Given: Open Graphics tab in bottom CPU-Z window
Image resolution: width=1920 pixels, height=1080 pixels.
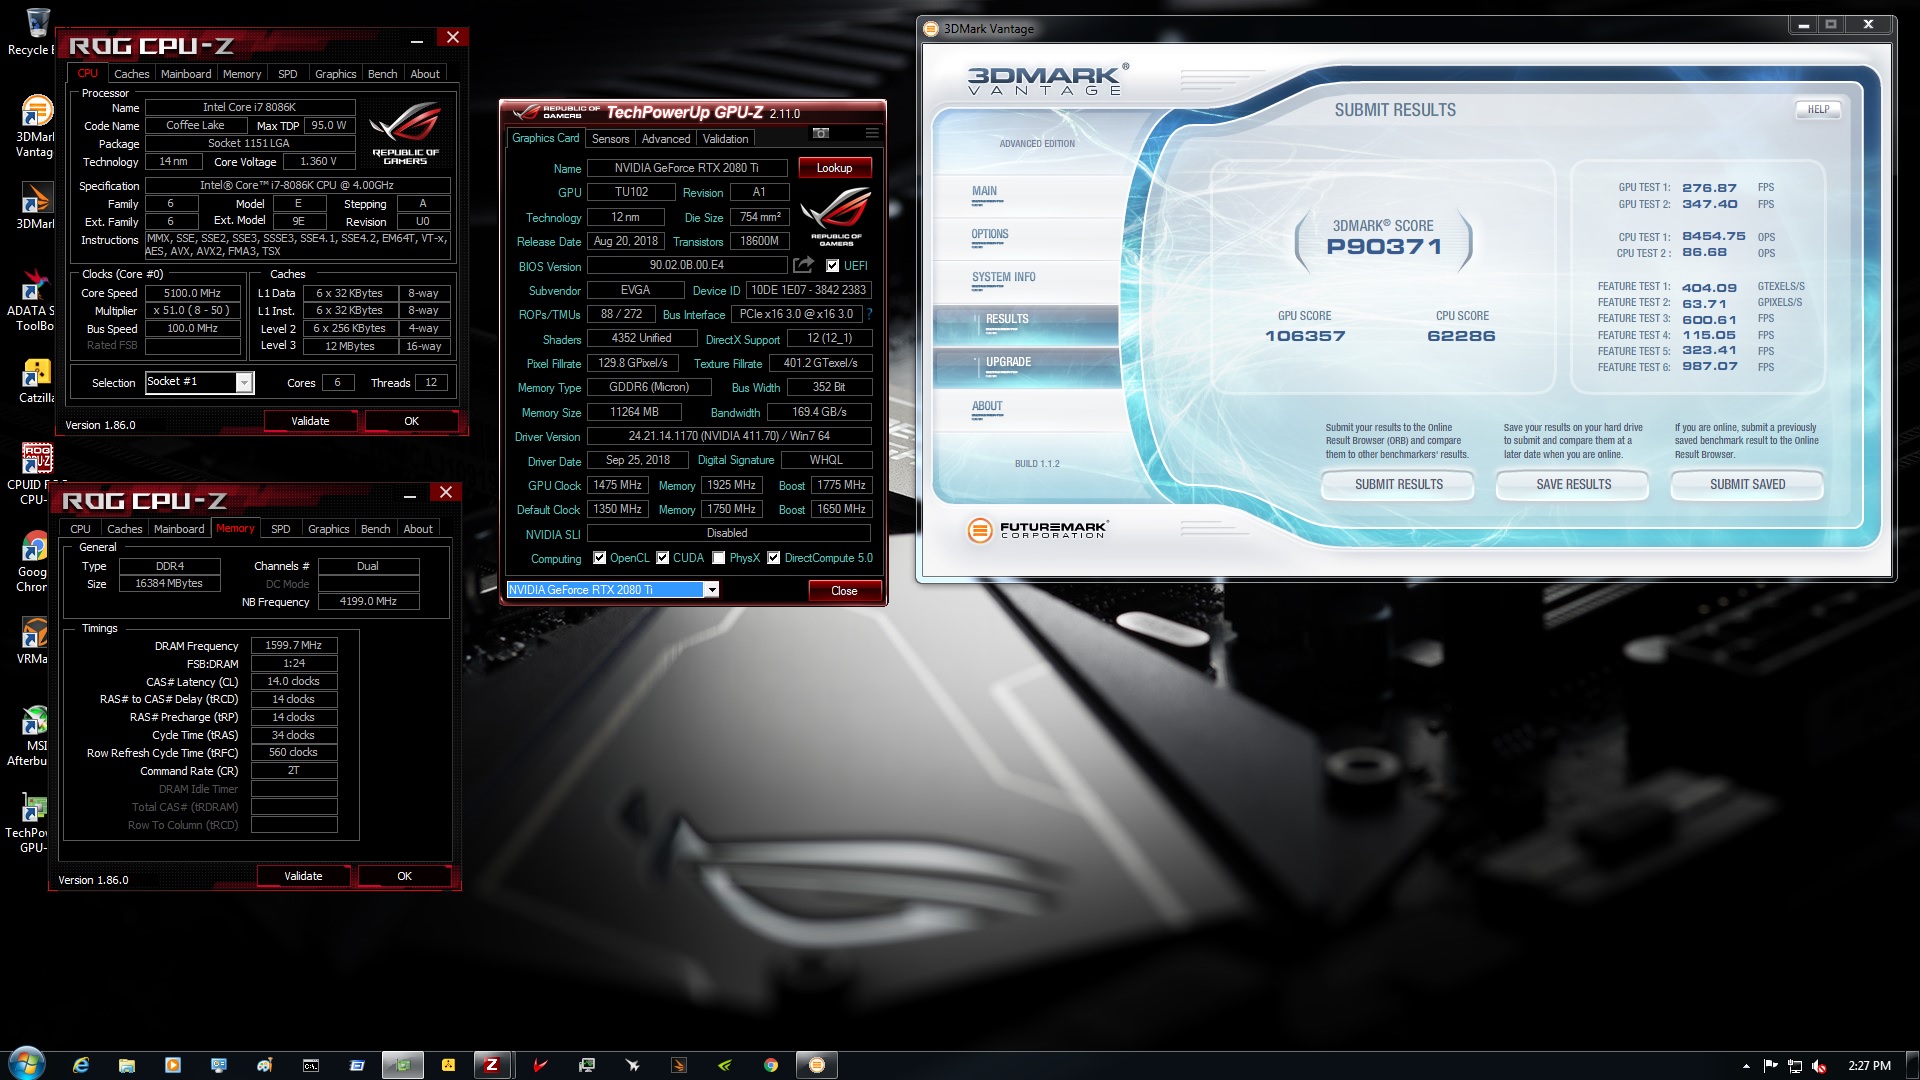Looking at the screenshot, I should tap(328, 529).
